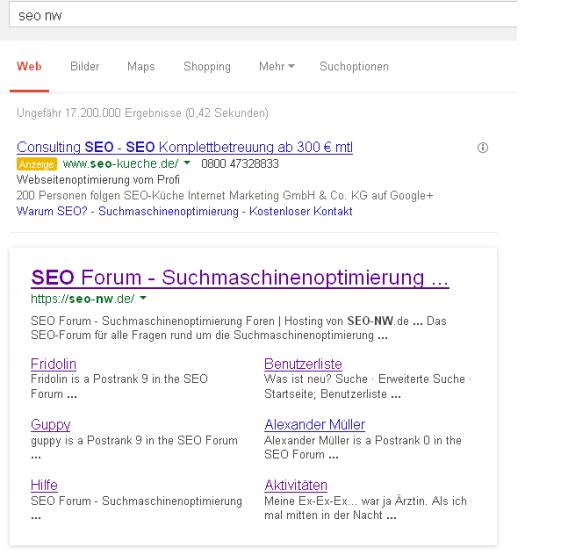
Task: Switch to the Bilder tab
Action: tap(85, 67)
